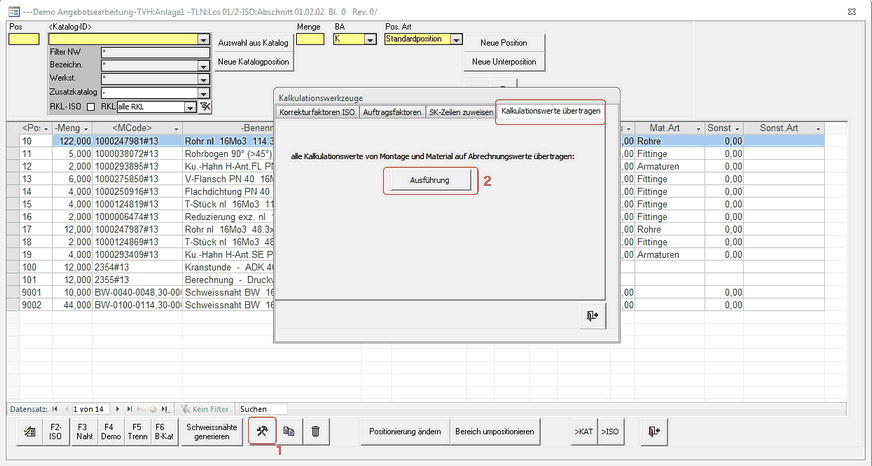Click the copy position icon
This screenshot has width=872, height=466.
(289, 430)
